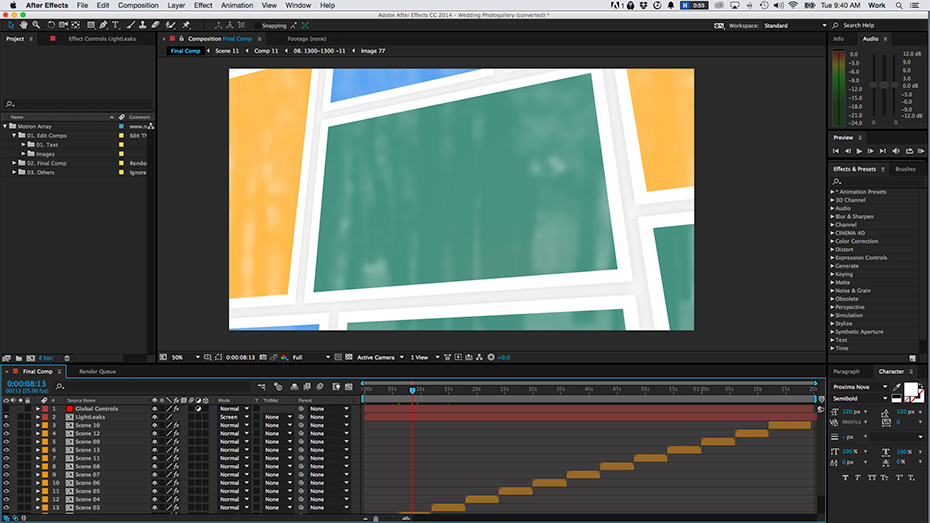The width and height of the screenshot is (930, 523).
Task: Expand the 02. Final Comp folder
Action: point(15,163)
